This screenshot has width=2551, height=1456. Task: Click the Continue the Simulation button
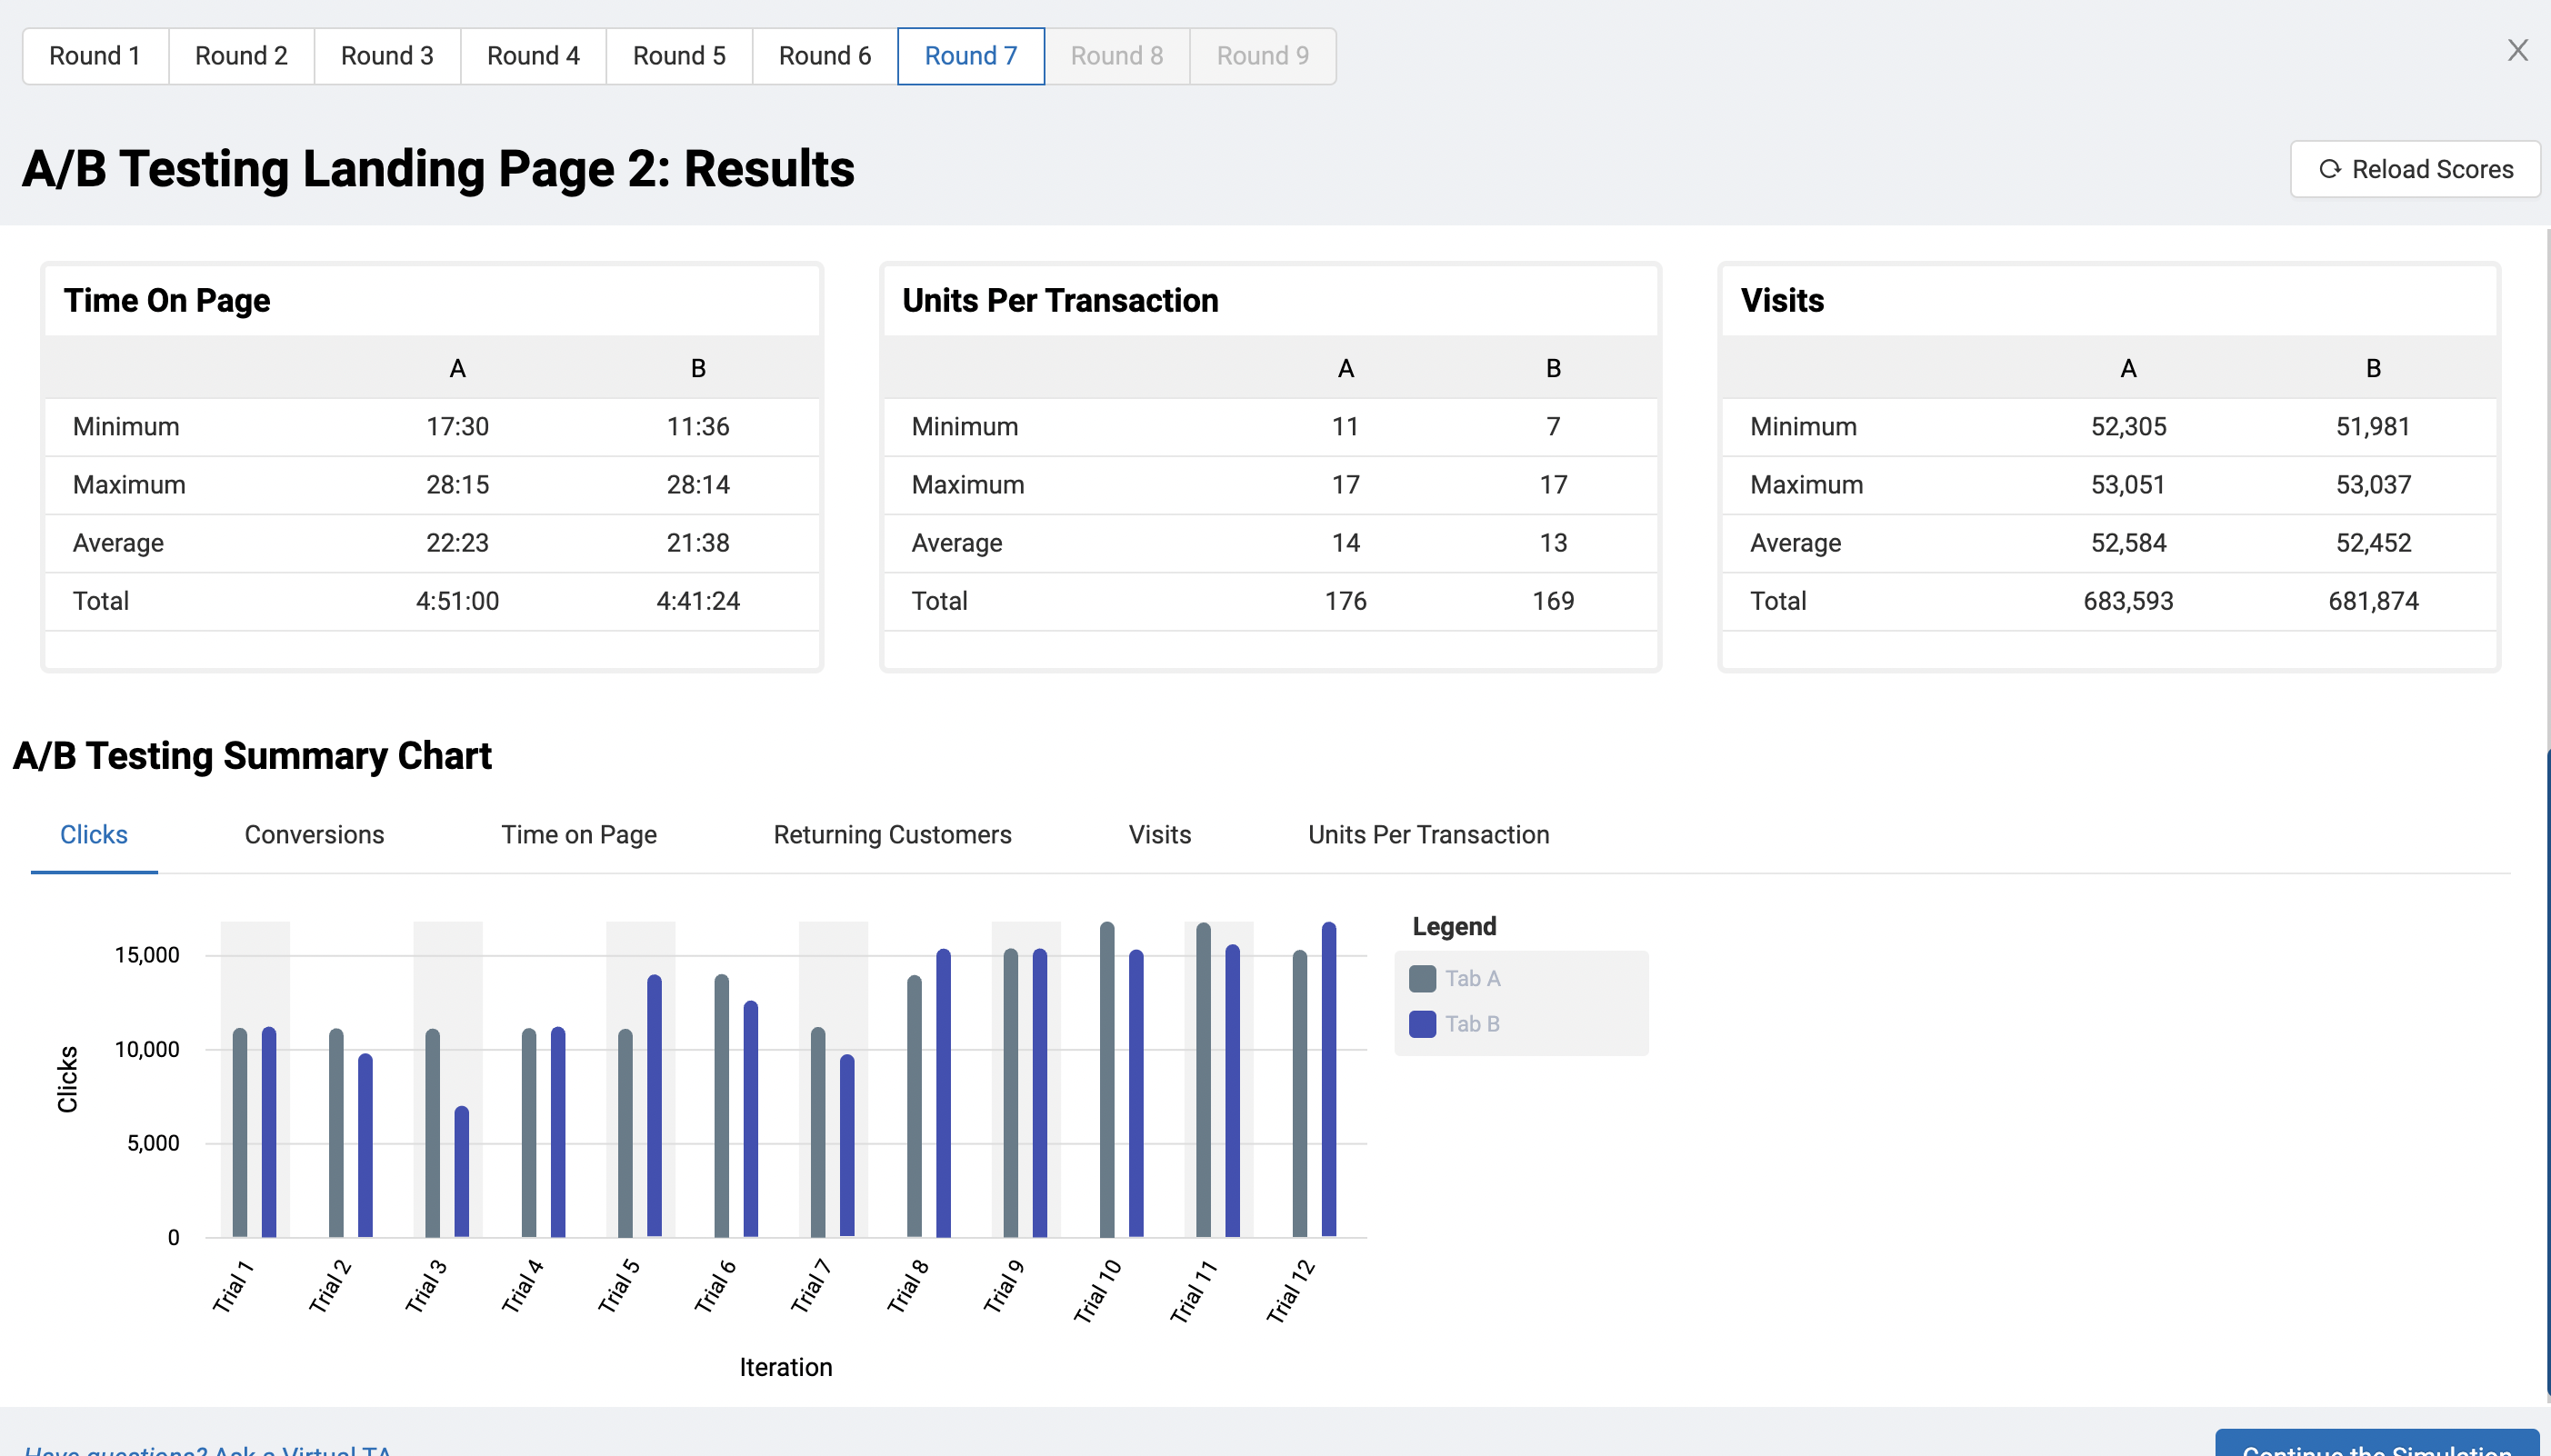(2377, 1445)
